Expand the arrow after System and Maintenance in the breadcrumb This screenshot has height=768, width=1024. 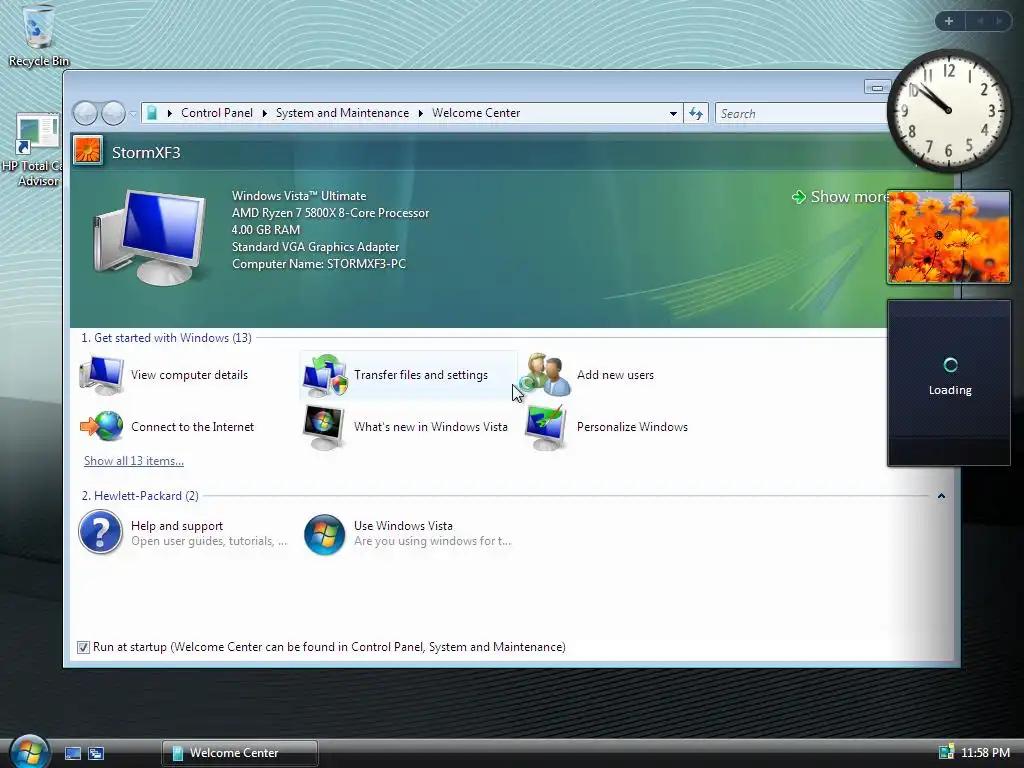pyautogui.click(x=421, y=114)
